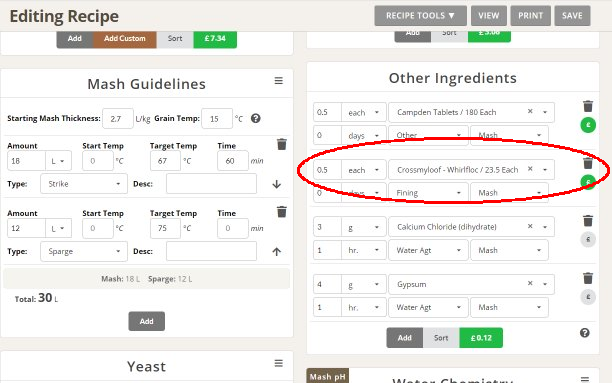Open Gypsum Water Agt type dropdown
The image size is (612, 383).
(x=428, y=308)
